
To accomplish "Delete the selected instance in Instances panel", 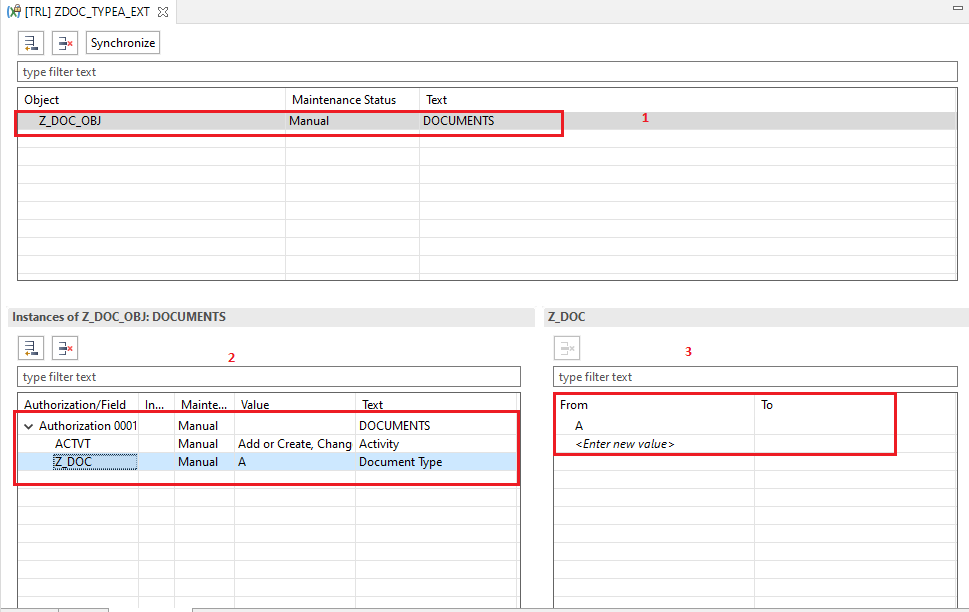I will pos(65,348).
